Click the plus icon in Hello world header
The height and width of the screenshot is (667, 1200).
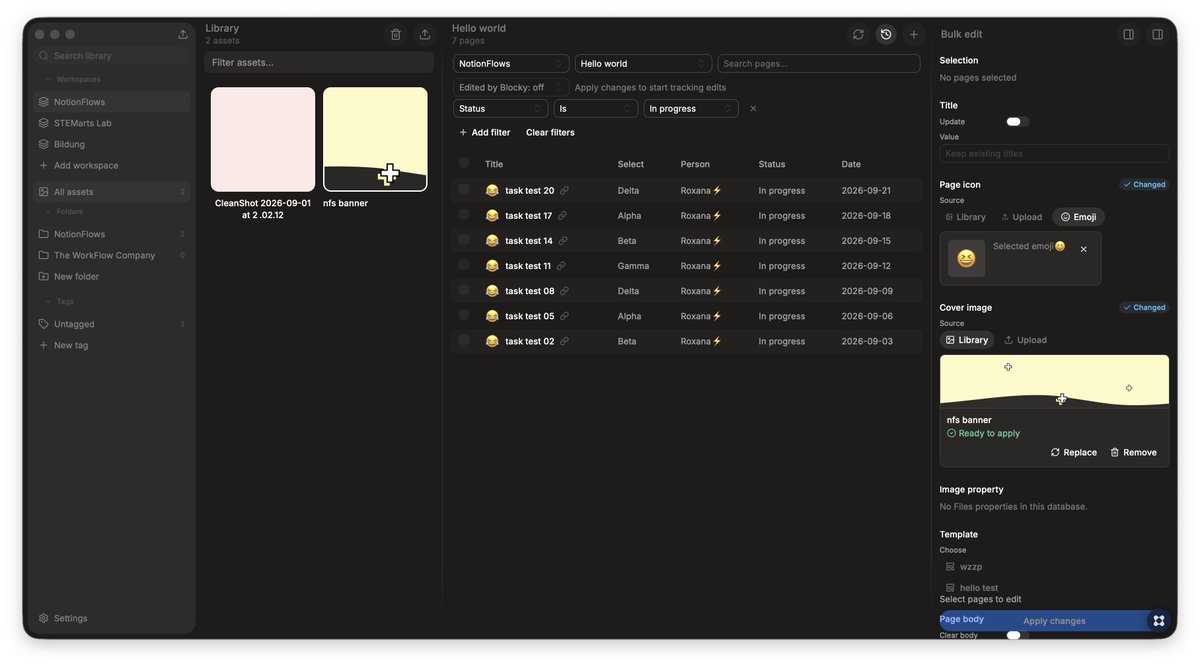click(x=914, y=34)
